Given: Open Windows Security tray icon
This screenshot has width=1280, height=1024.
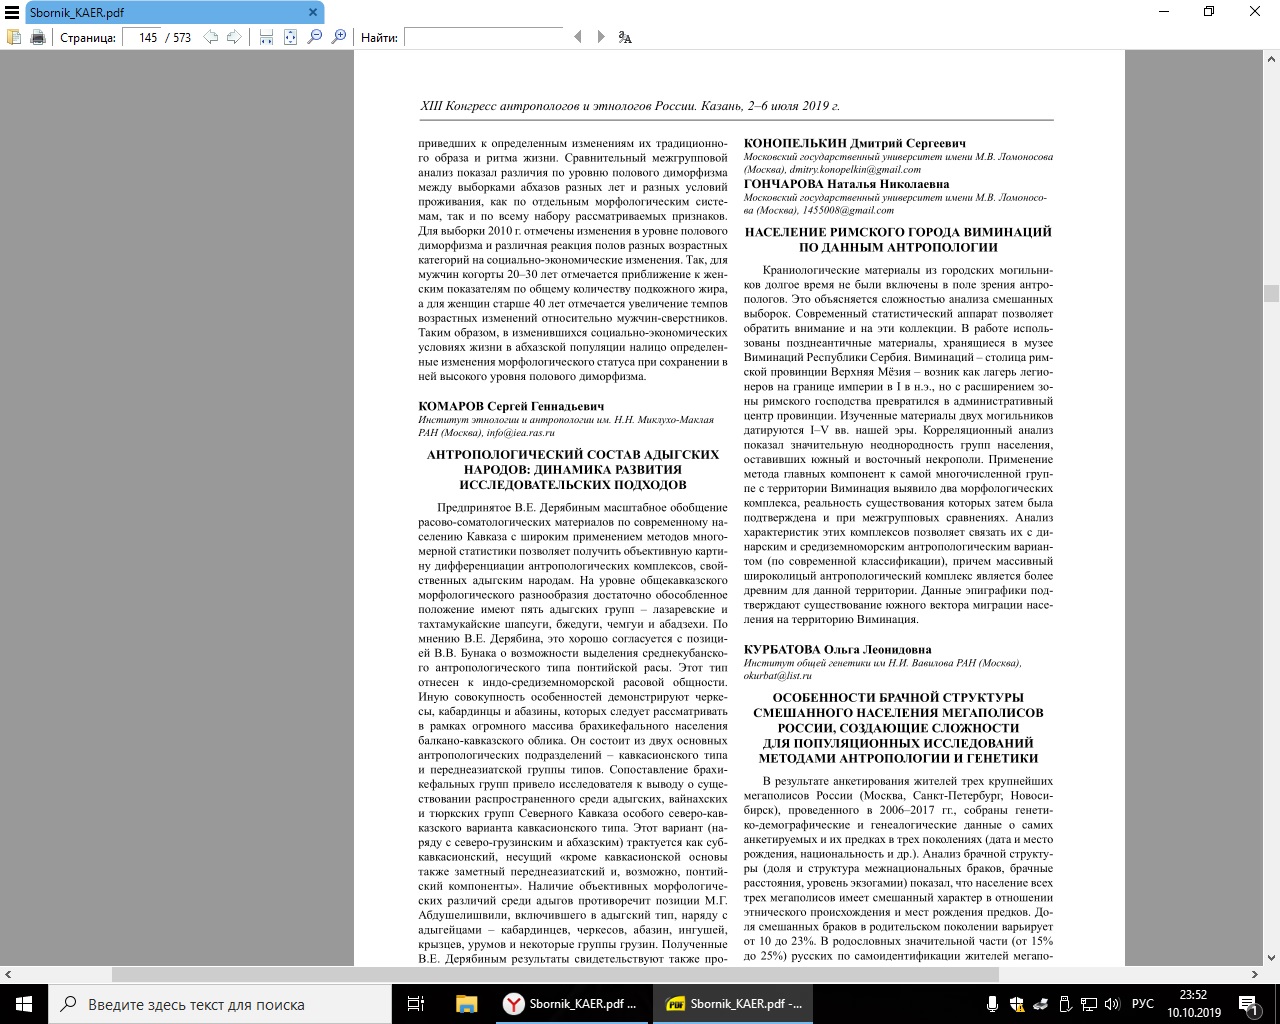Looking at the screenshot, I should (x=1016, y=1004).
